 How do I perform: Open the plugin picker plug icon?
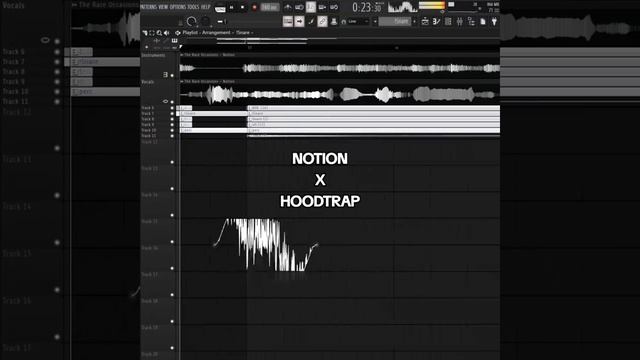(494, 22)
